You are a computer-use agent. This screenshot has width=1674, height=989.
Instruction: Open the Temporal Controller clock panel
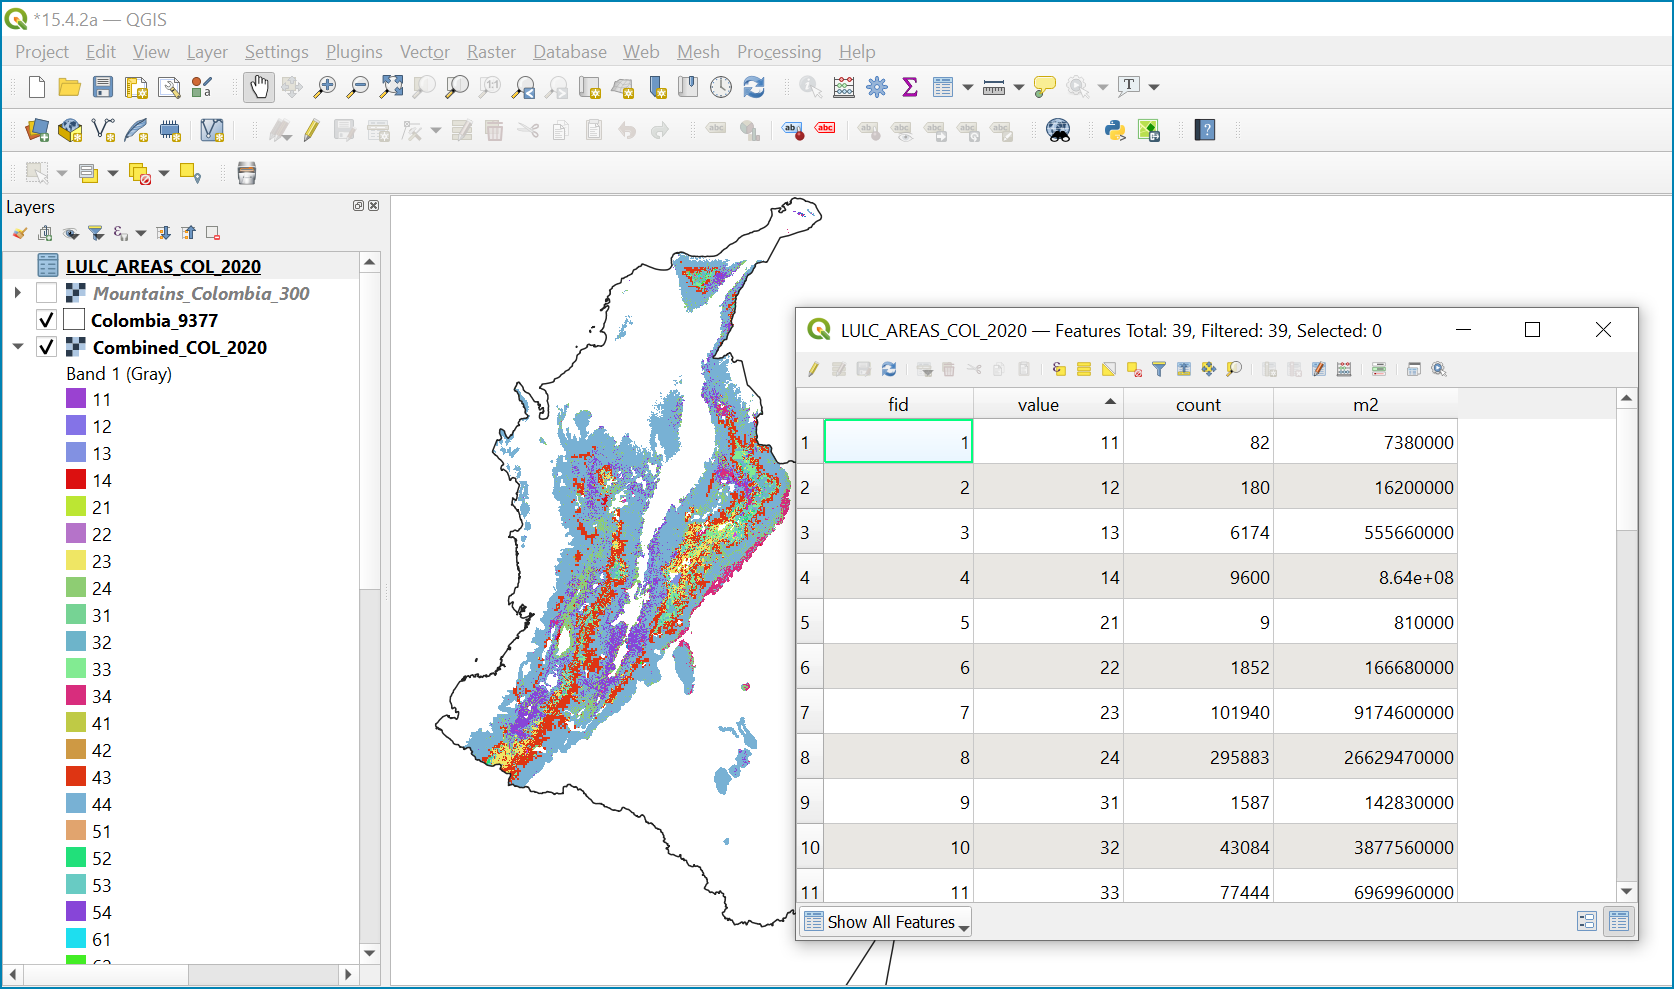721,87
